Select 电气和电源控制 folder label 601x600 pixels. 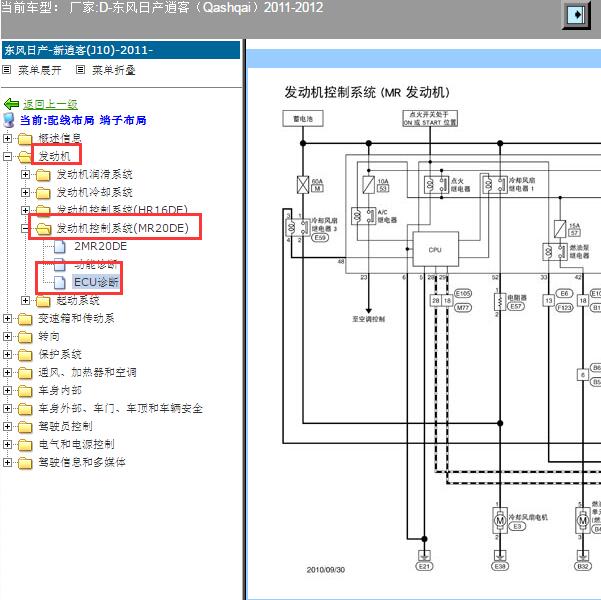pyautogui.click(x=76, y=444)
